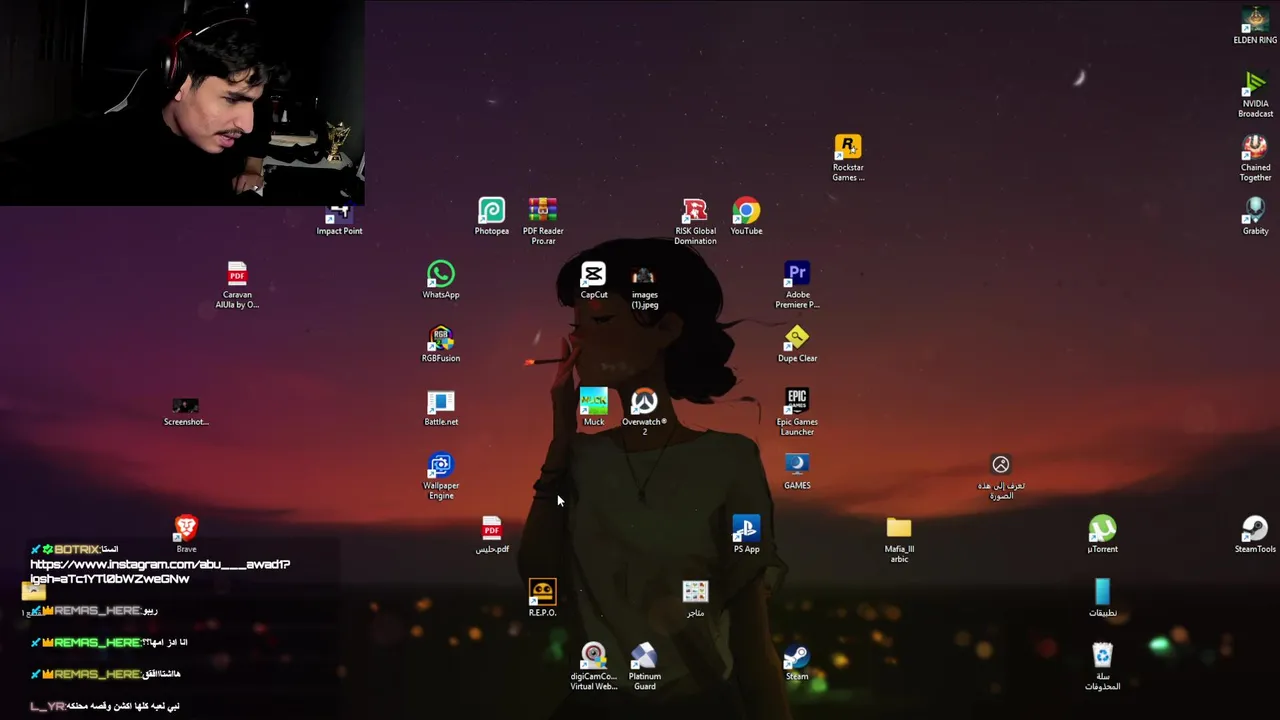Select the Screenshot file icon
Image resolution: width=1280 pixels, height=720 pixels.
pos(186,410)
